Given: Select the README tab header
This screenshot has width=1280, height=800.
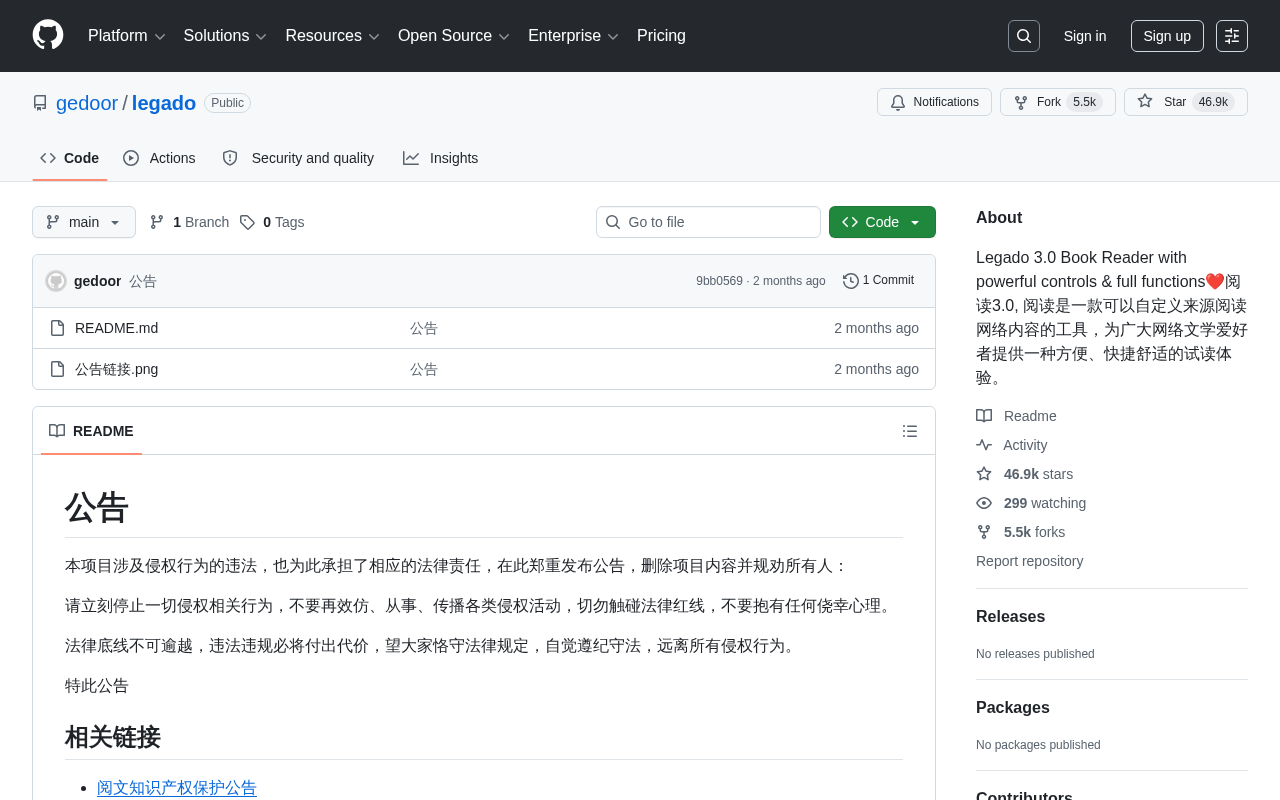Looking at the screenshot, I should coord(91,431).
